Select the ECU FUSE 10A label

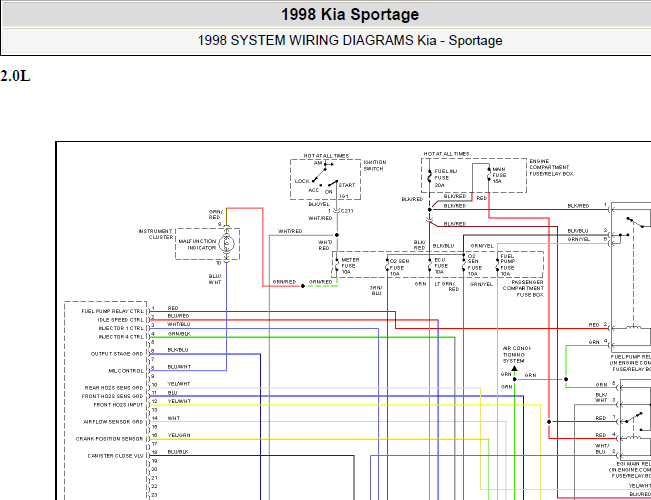(x=441, y=266)
